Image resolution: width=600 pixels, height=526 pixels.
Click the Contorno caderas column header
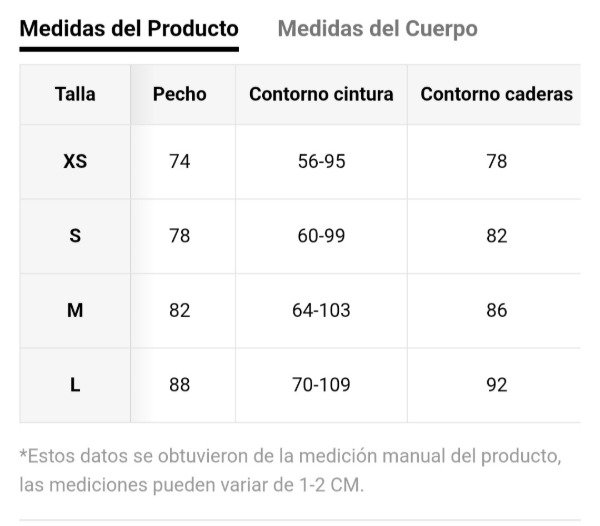tap(496, 94)
